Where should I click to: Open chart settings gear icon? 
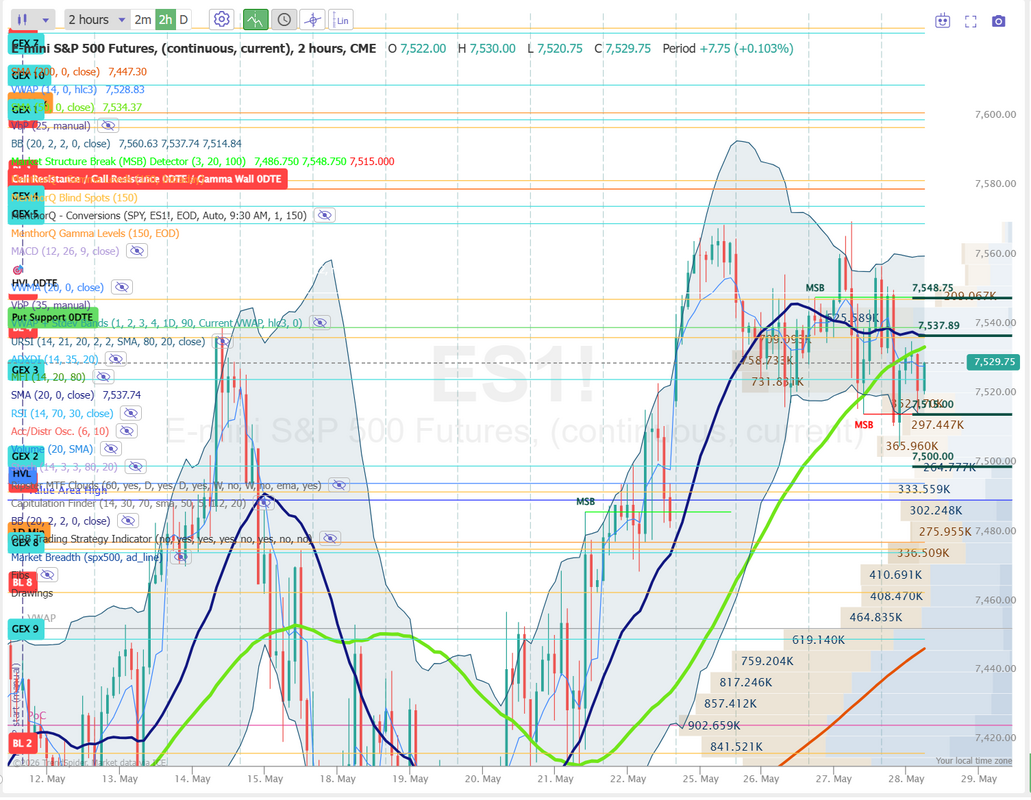222,20
